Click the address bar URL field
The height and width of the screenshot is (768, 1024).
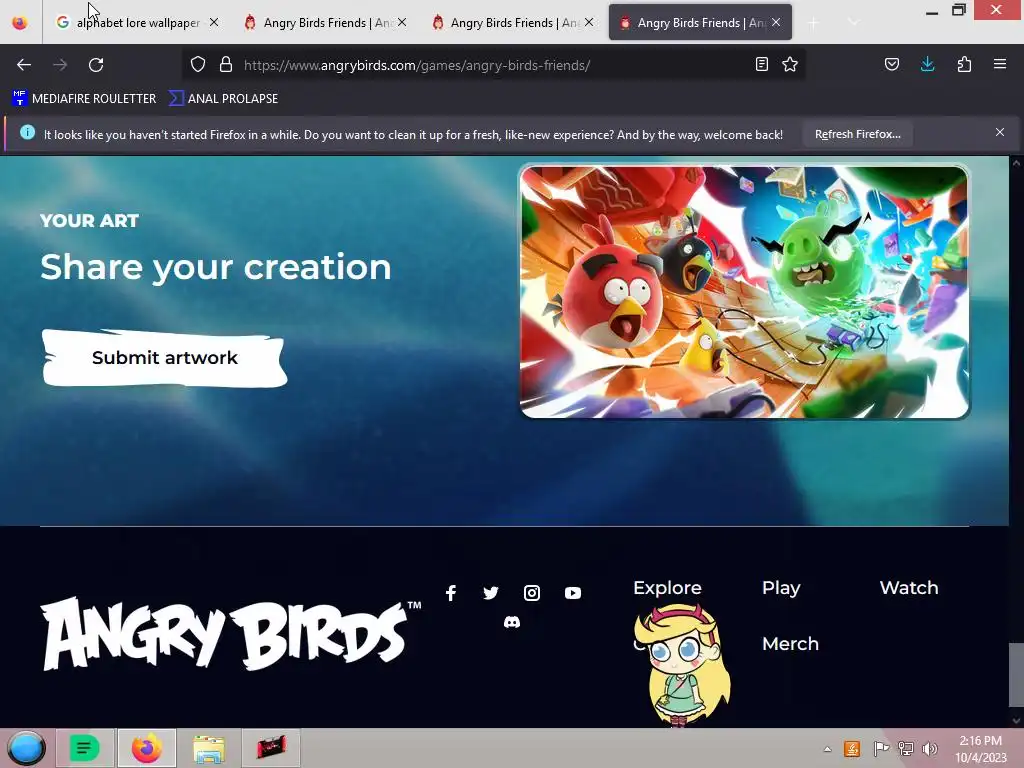(494, 65)
